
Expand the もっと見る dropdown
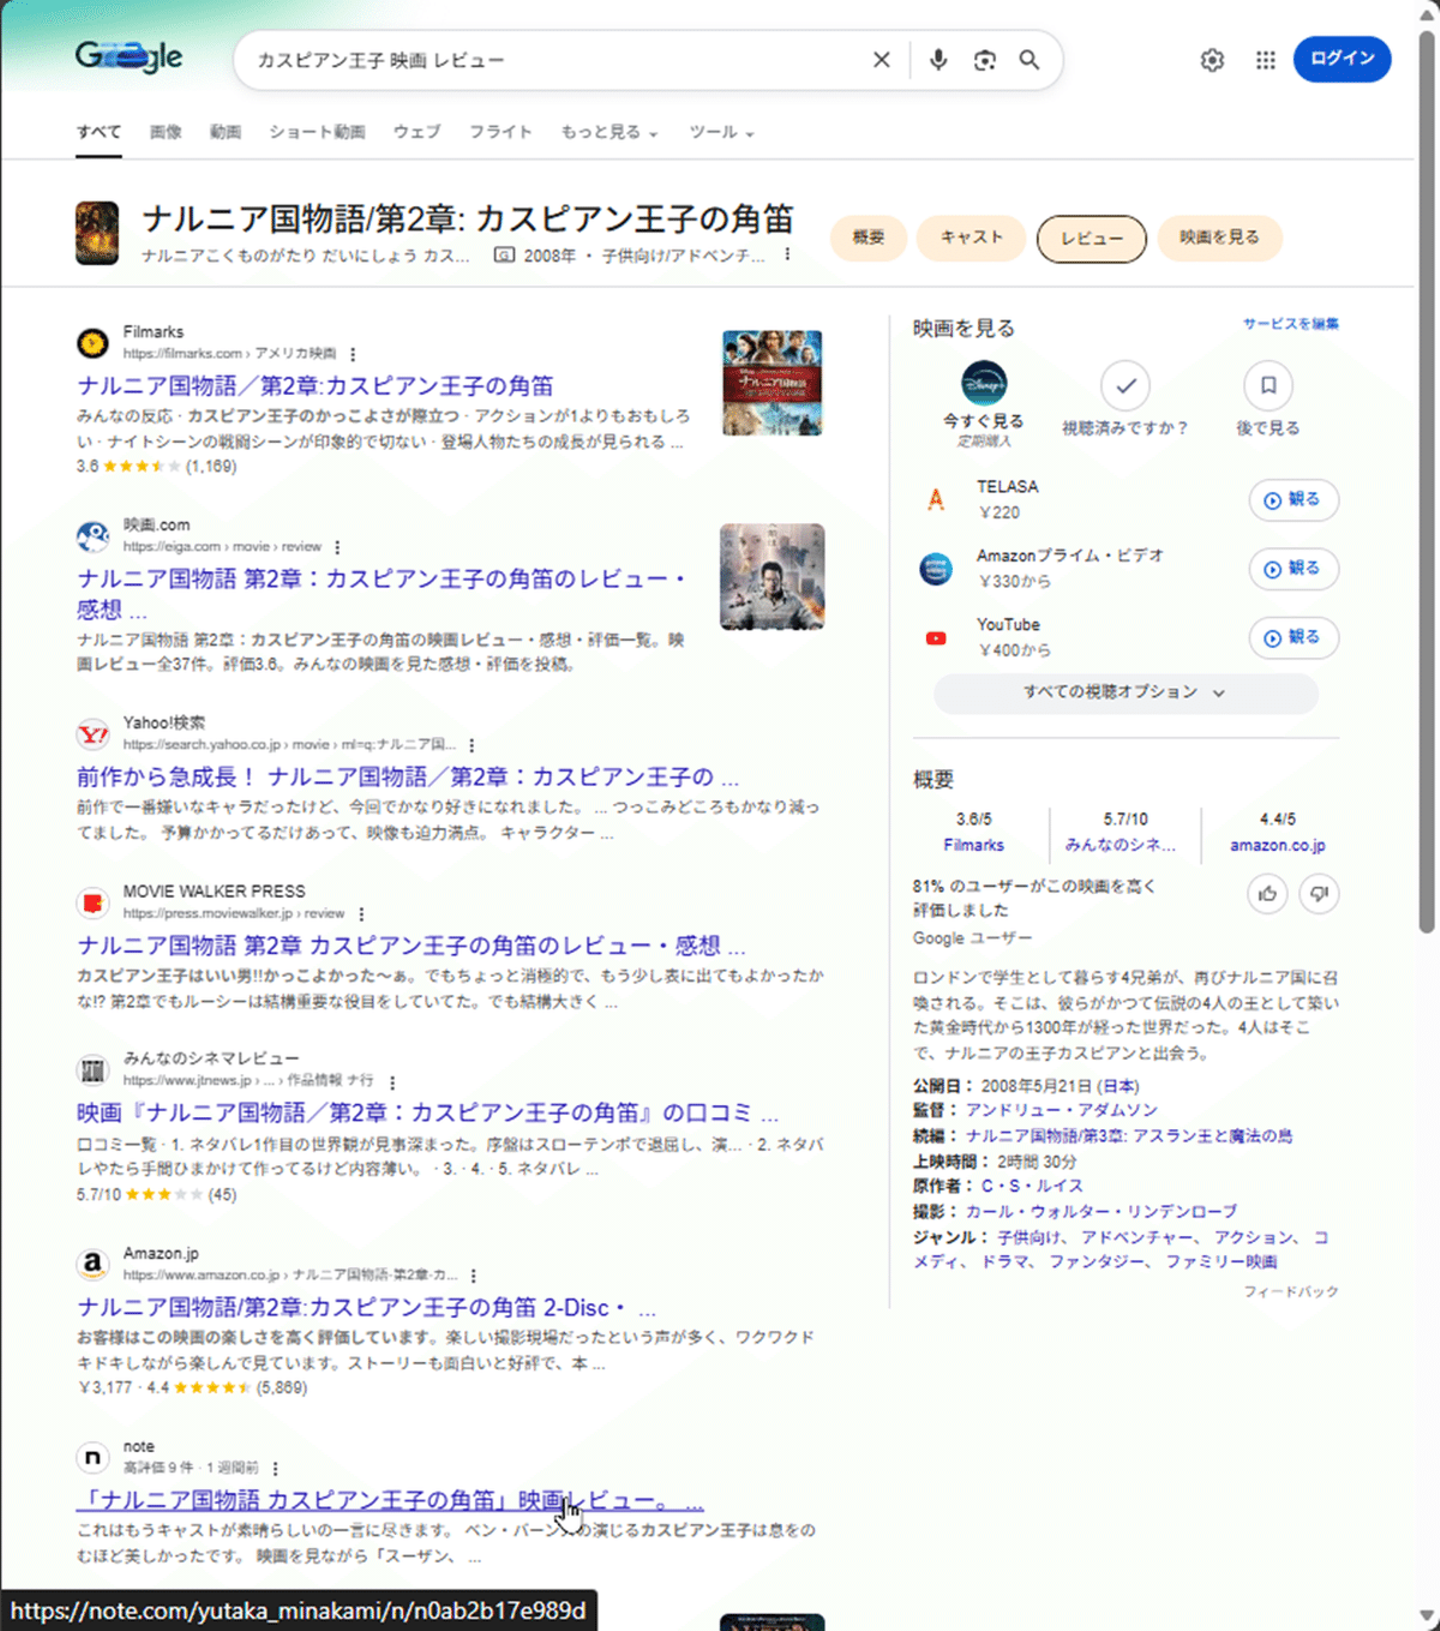pos(609,132)
